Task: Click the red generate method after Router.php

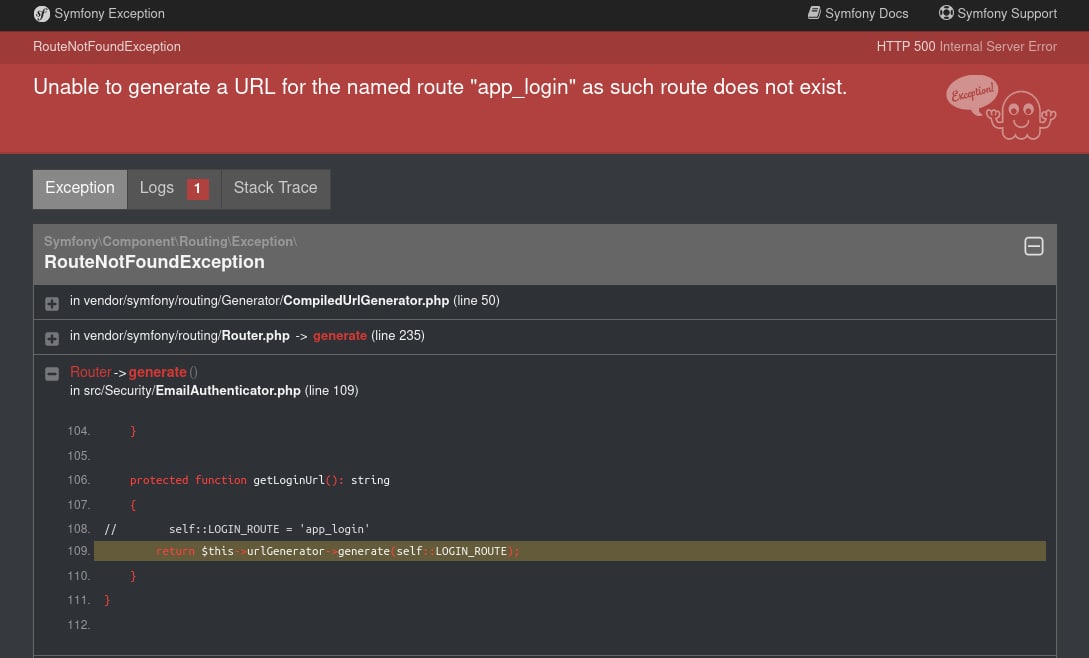Action: (x=340, y=336)
